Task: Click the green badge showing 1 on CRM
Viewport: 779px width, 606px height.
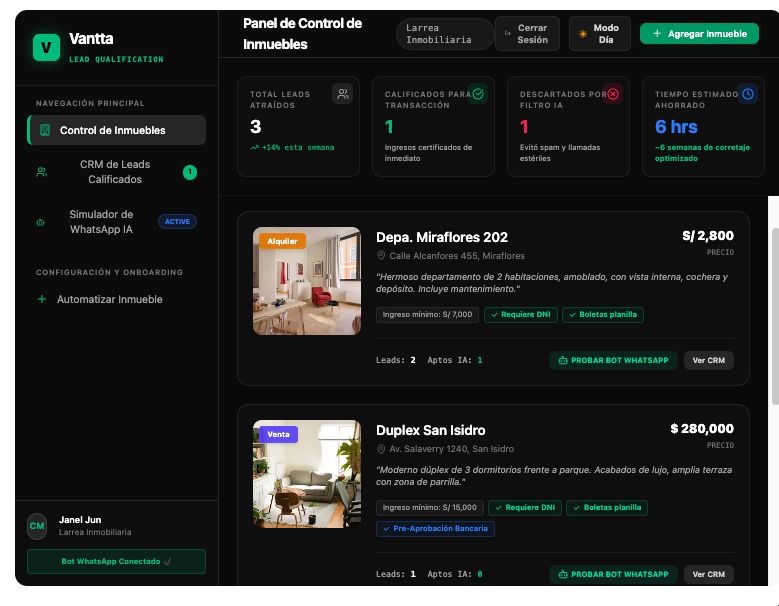Action: pos(190,172)
